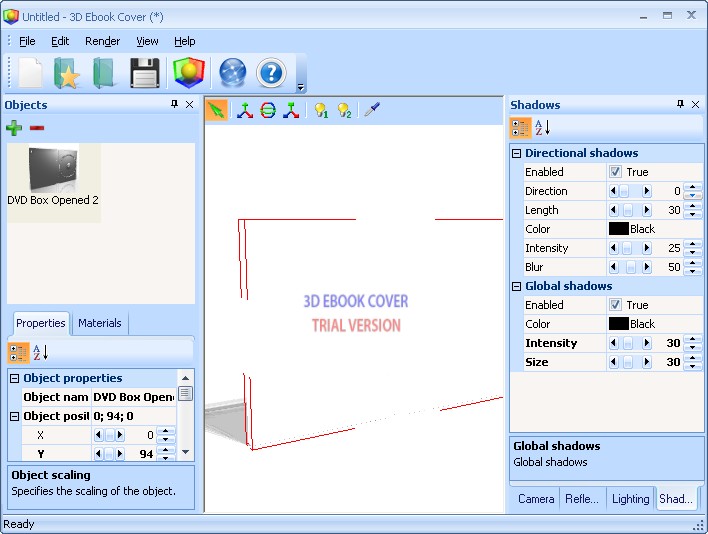This screenshot has width=708, height=534.
Task: Toggle Global shadows Enabled checkbox
Action: [x=616, y=305]
